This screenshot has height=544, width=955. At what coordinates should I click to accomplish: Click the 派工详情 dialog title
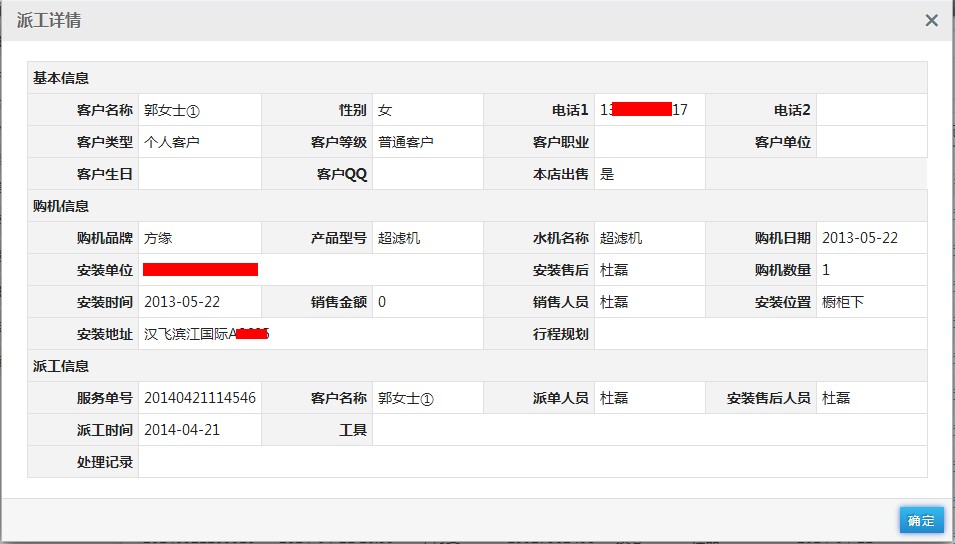(49, 20)
